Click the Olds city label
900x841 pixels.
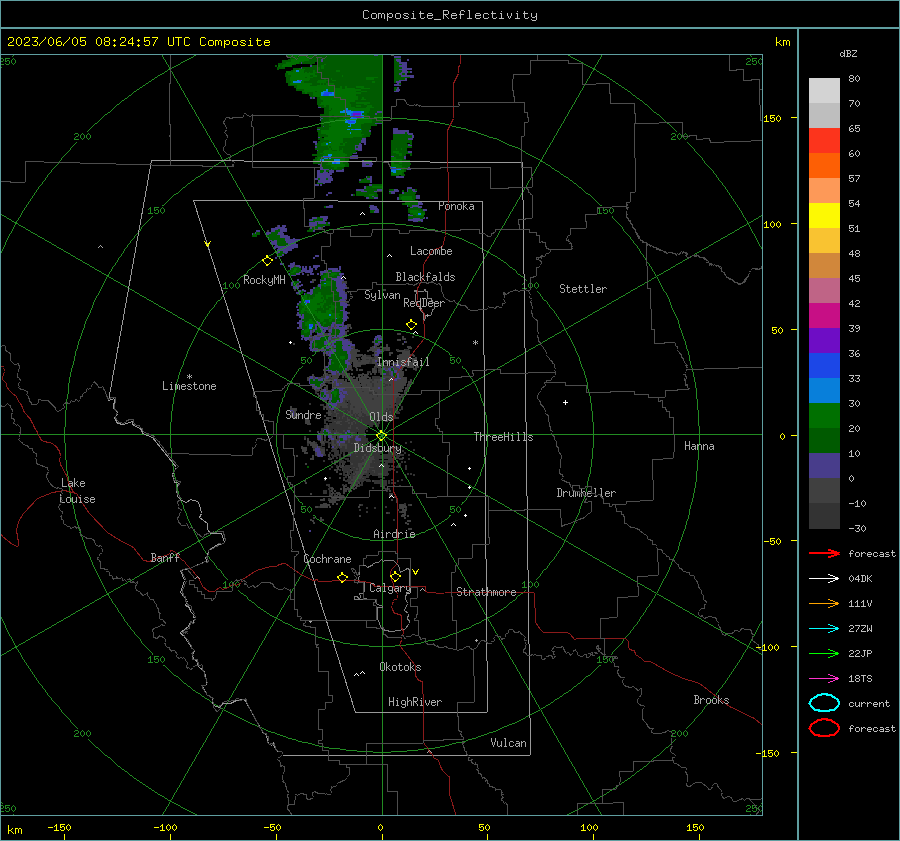[x=381, y=417]
